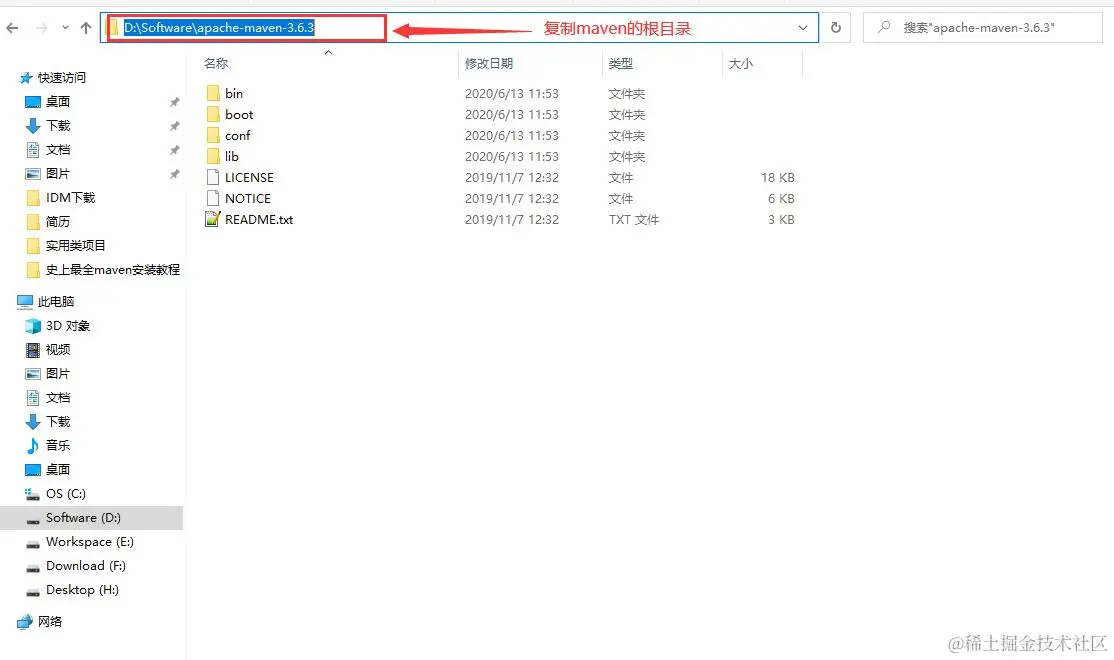Go back with the left arrow button
The width and height of the screenshot is (1114, 660).
click(x=12, y=28)
